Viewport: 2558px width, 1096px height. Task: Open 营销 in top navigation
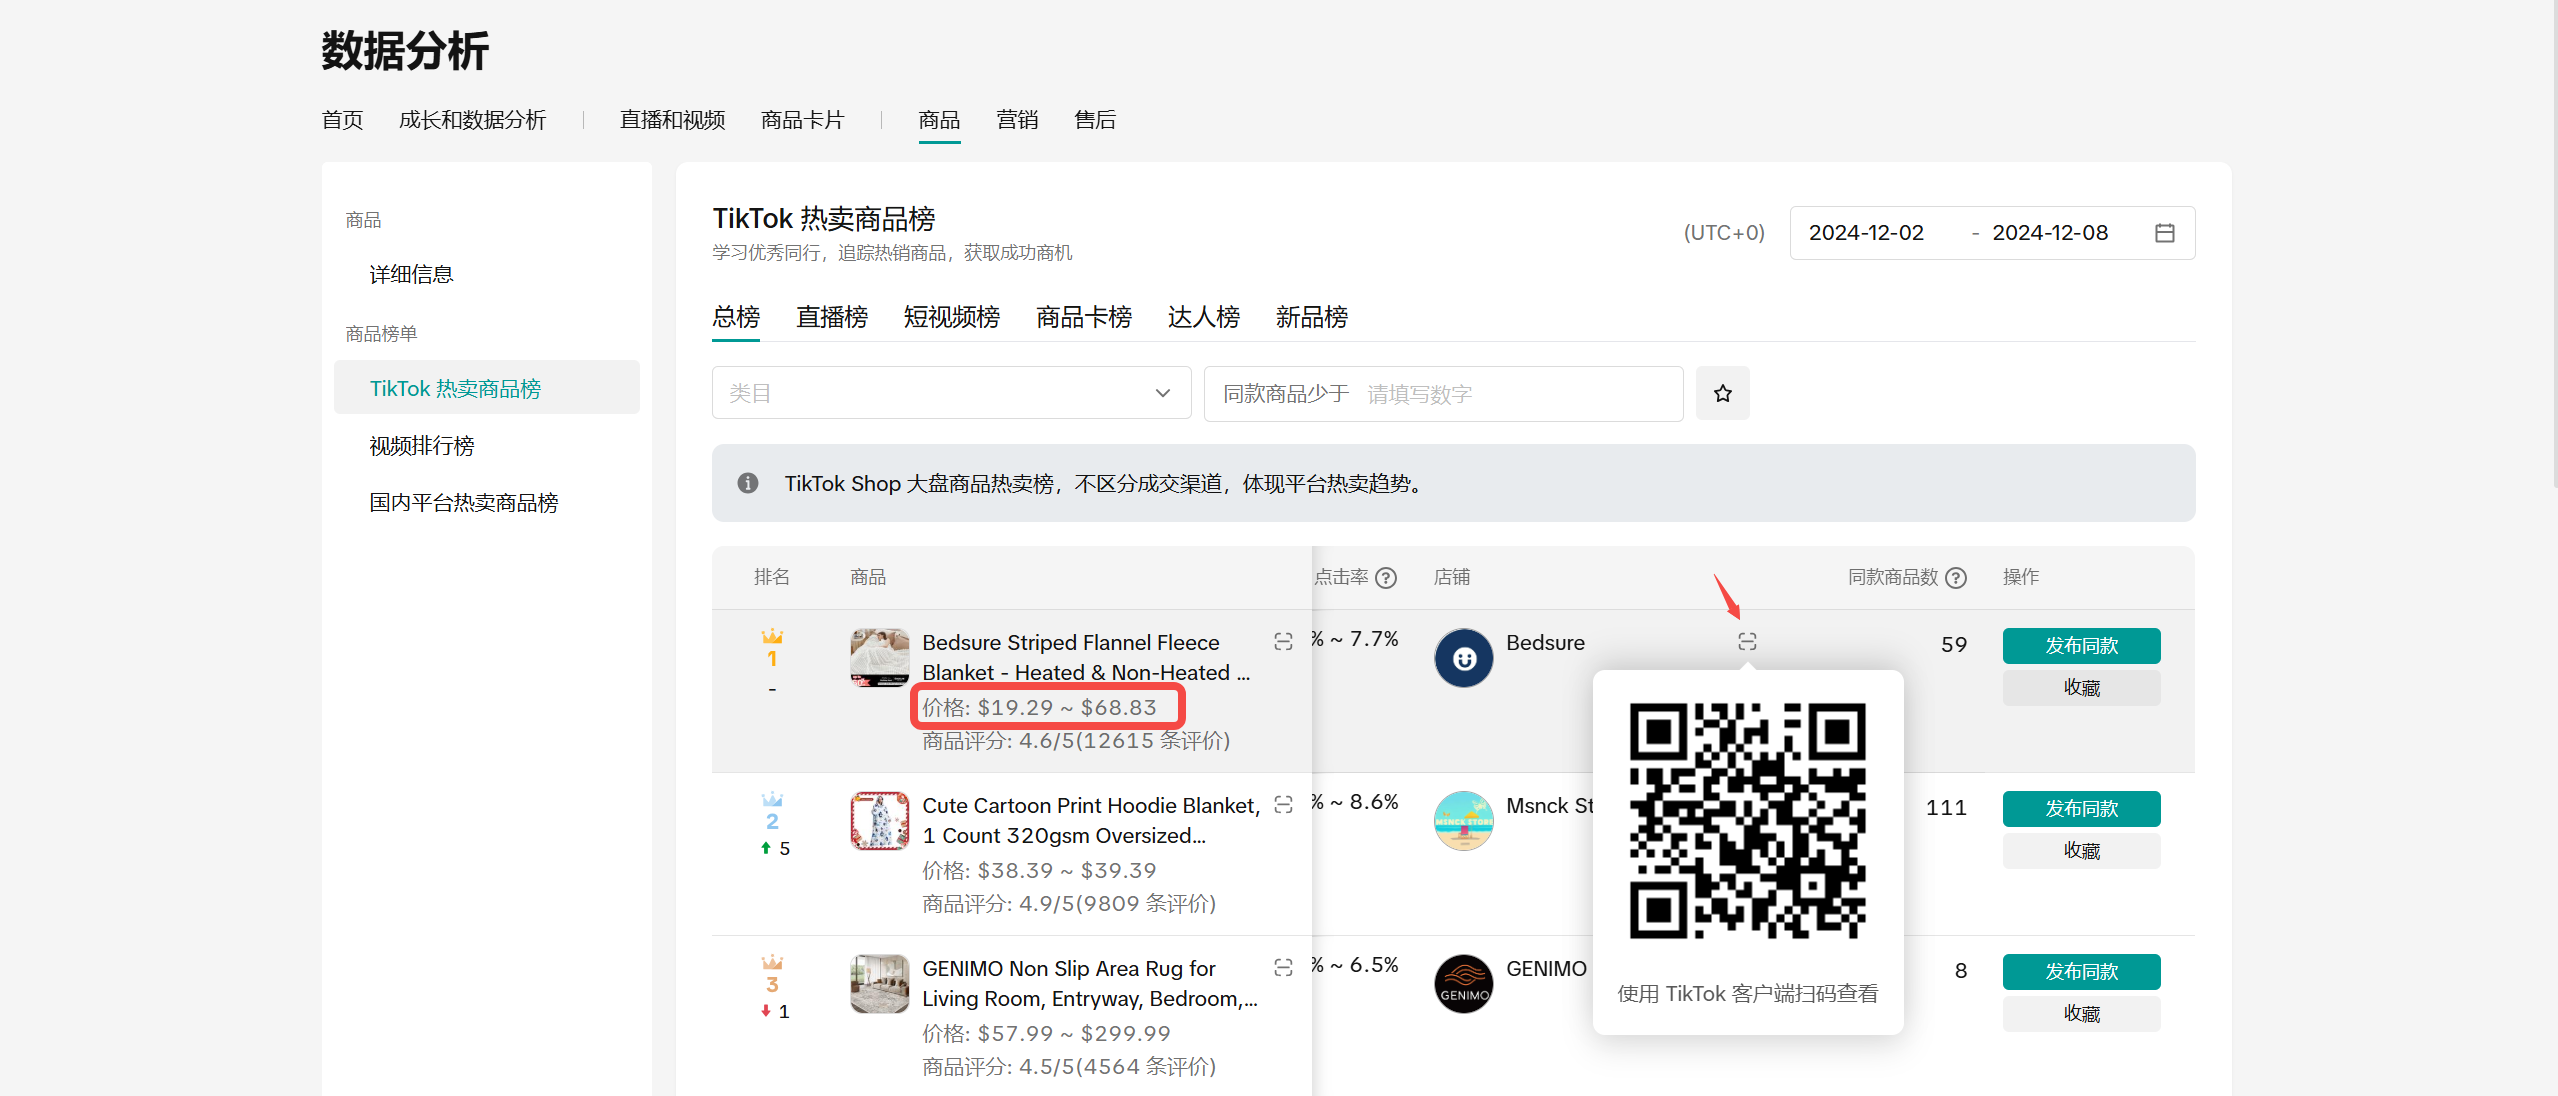(1016, 120)
